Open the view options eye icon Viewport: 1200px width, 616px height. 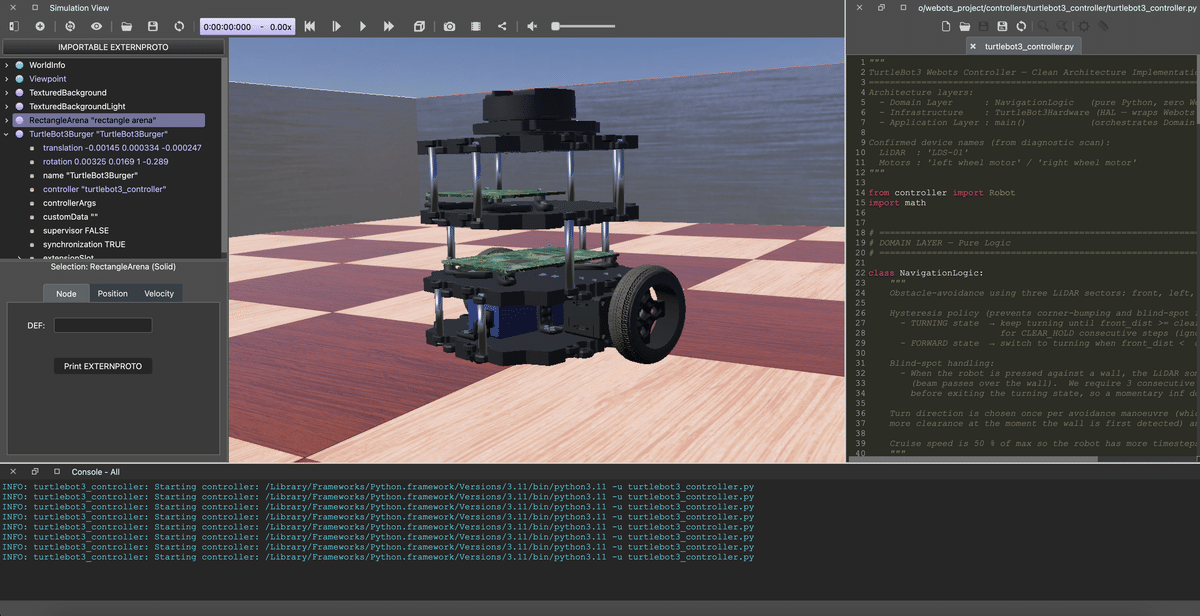(x=97, y=26)
